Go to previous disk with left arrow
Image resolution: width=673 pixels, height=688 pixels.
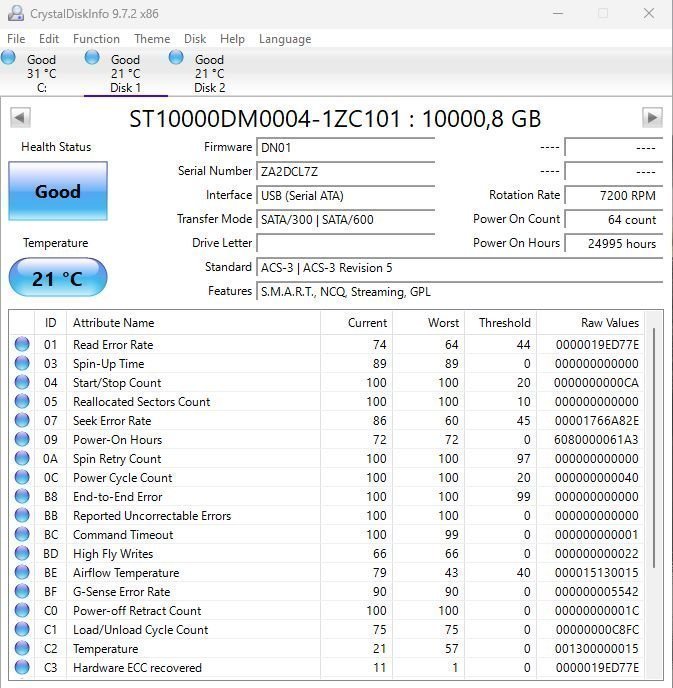(x=20, y=118)
